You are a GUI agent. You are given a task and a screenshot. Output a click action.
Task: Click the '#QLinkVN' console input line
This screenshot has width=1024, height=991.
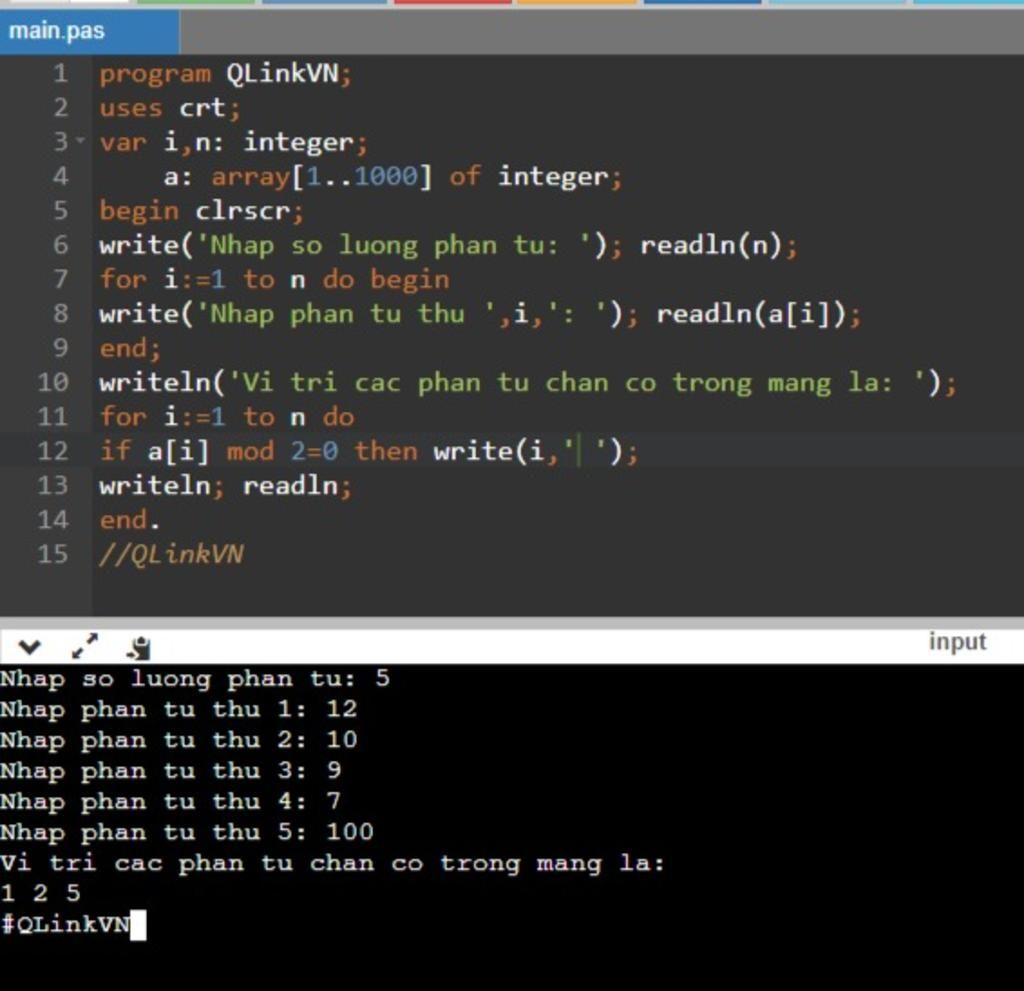pos(65,924)
